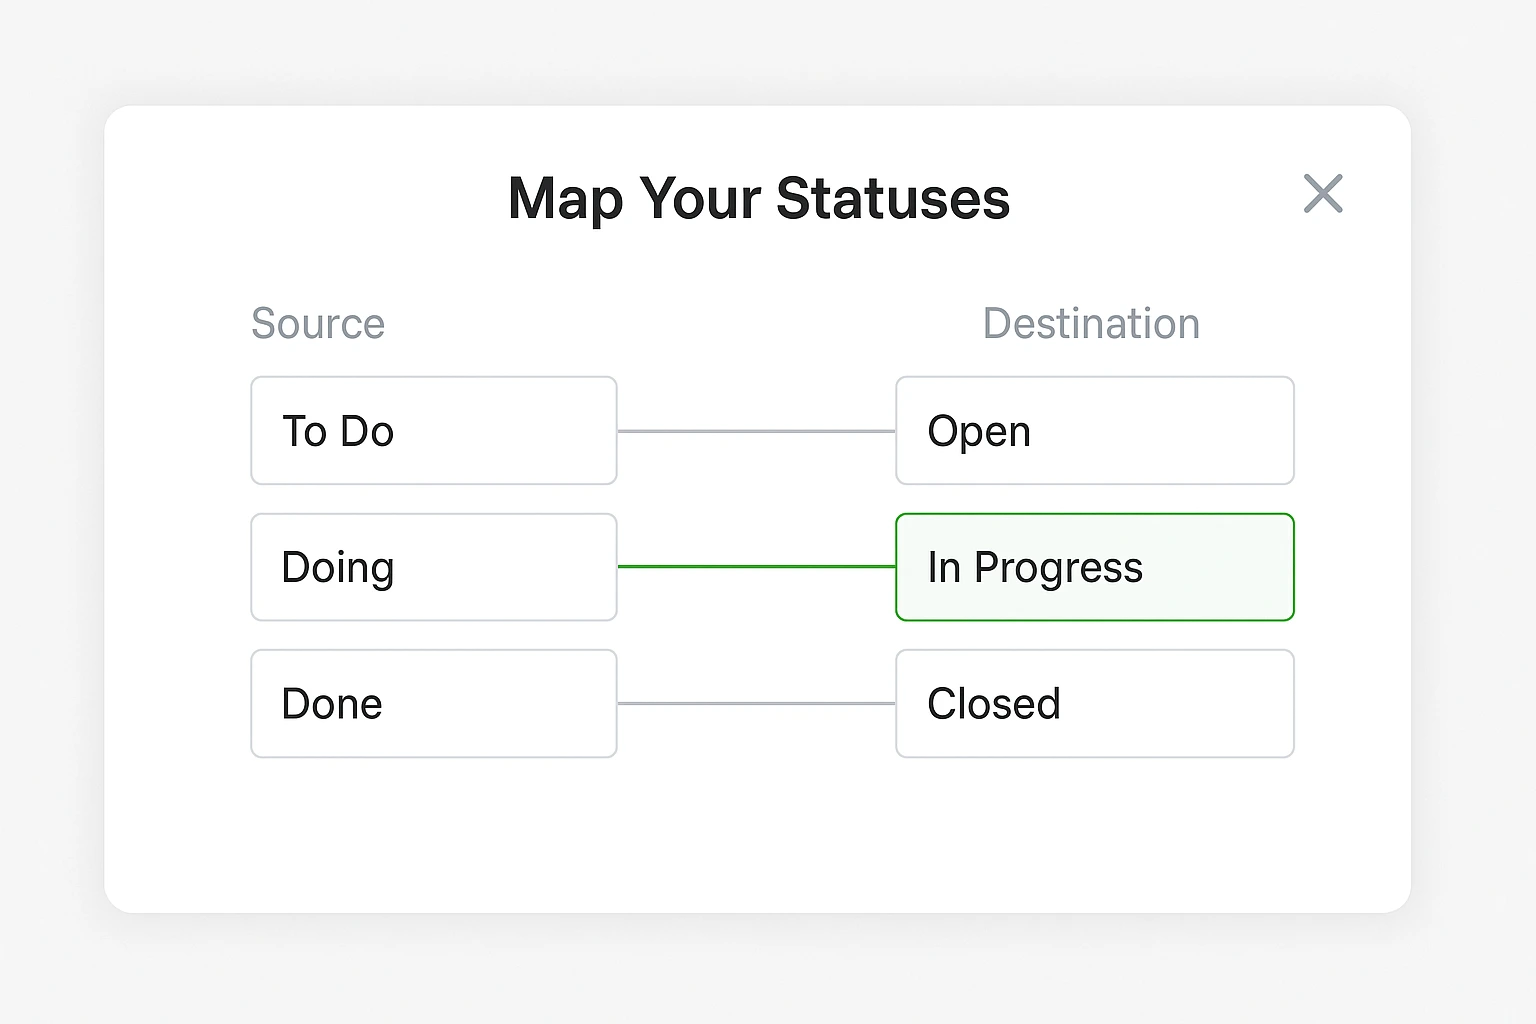Viewport: 1536px width, 1024px height.
Task: Activate the Done mapping connection
Action: pyautogui.click(x=433, y=703)
